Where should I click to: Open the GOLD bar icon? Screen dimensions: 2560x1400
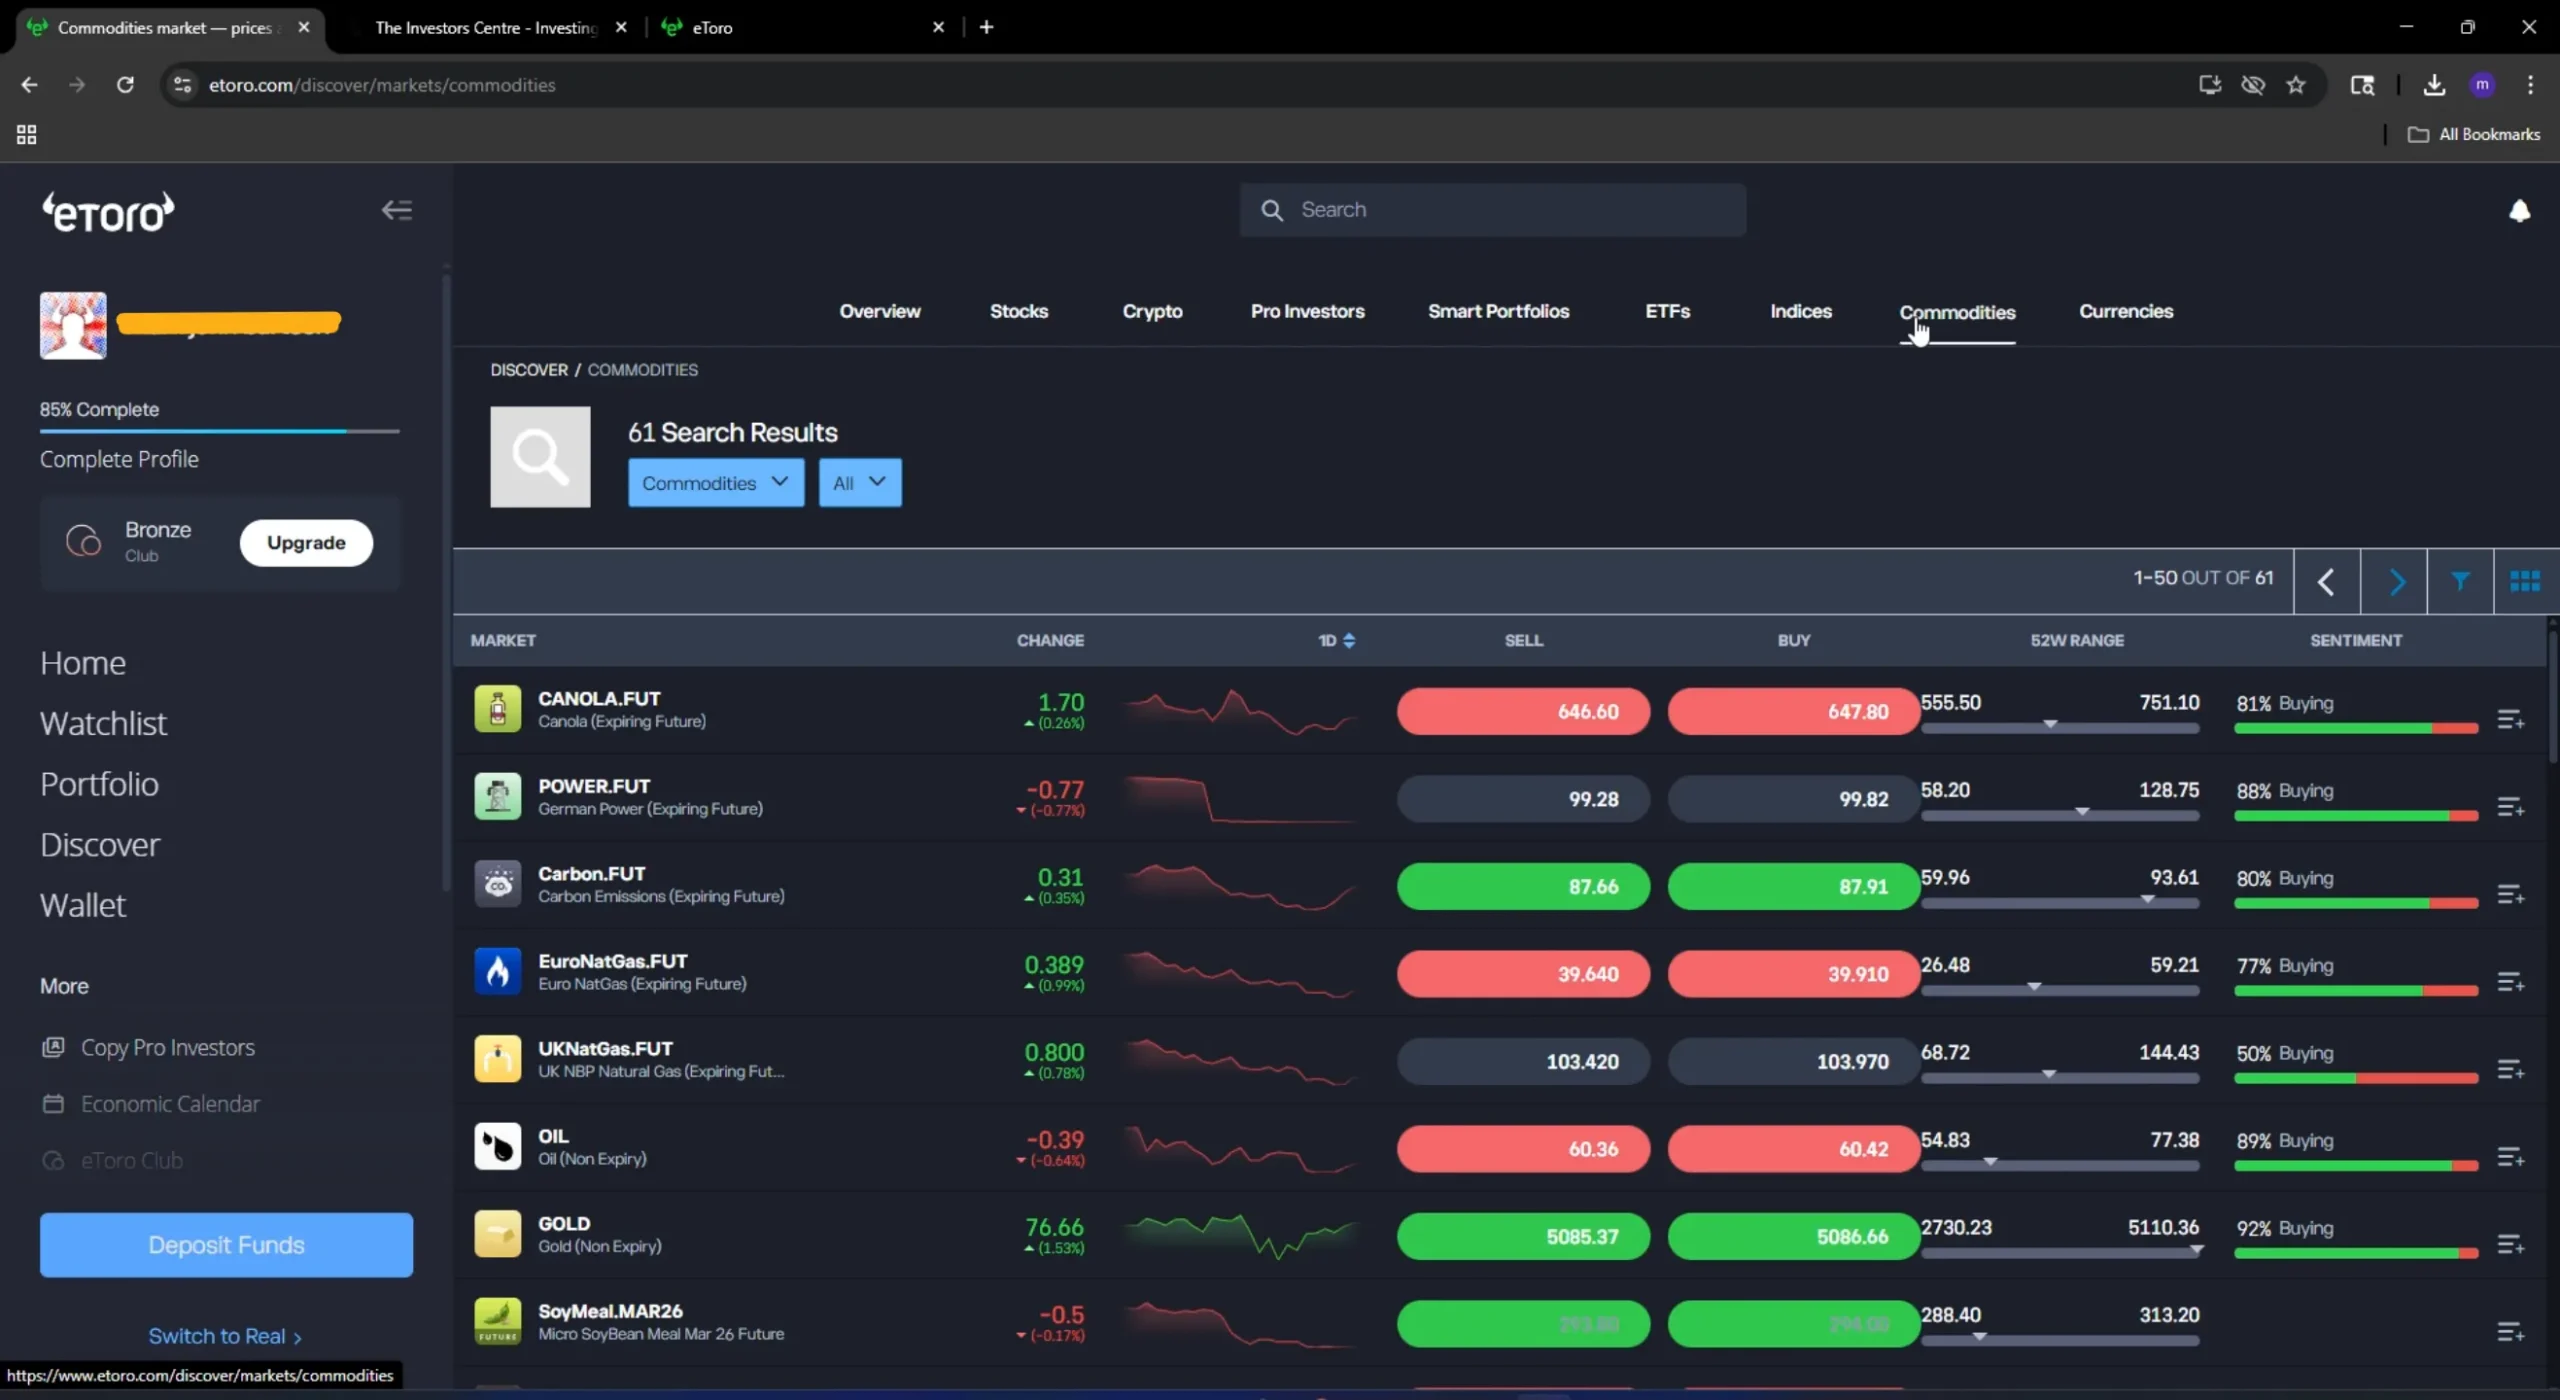pos(497,1234)
